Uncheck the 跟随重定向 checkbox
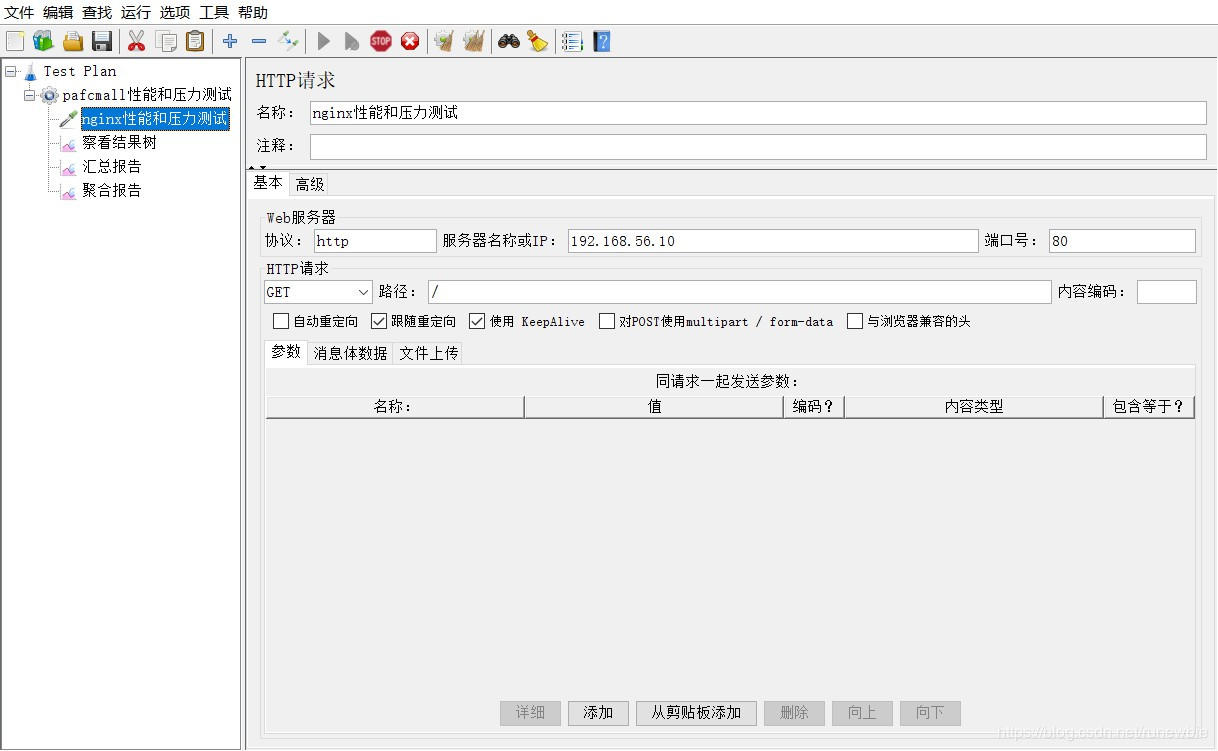This screenshot has width=1218, height=751. tap(379, 321)
